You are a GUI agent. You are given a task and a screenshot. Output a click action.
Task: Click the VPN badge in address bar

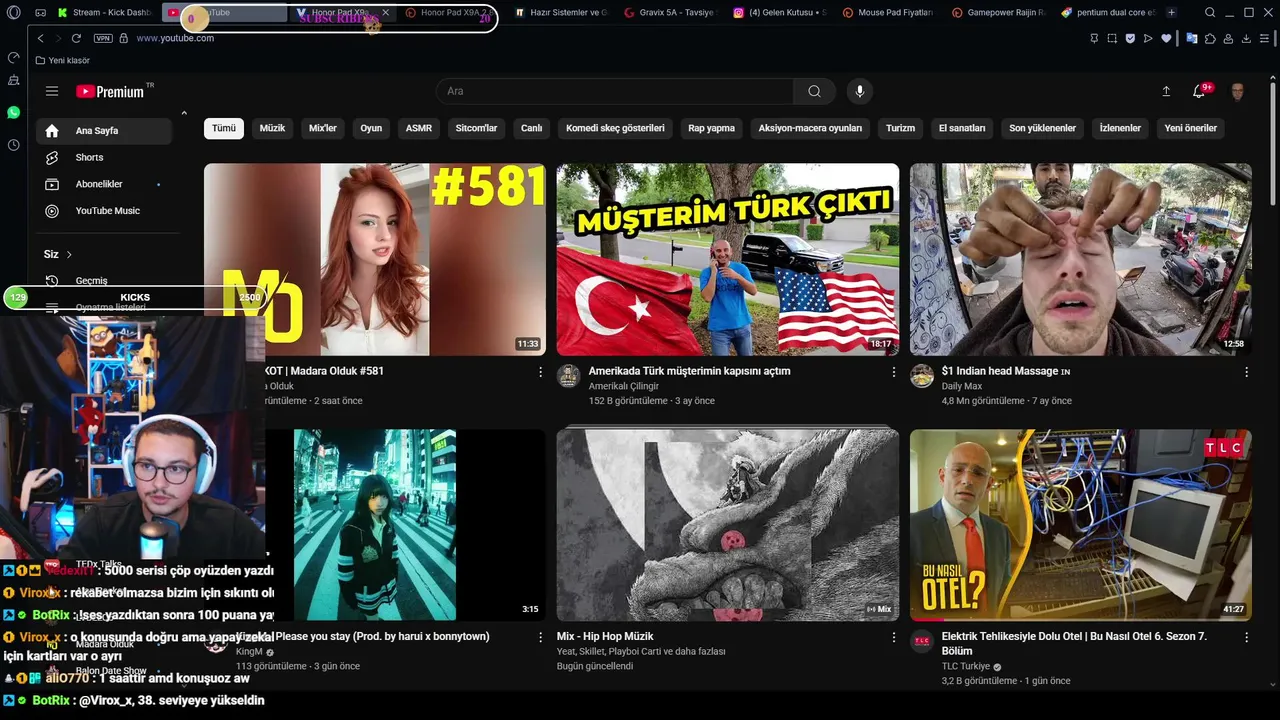pos(103,38)
